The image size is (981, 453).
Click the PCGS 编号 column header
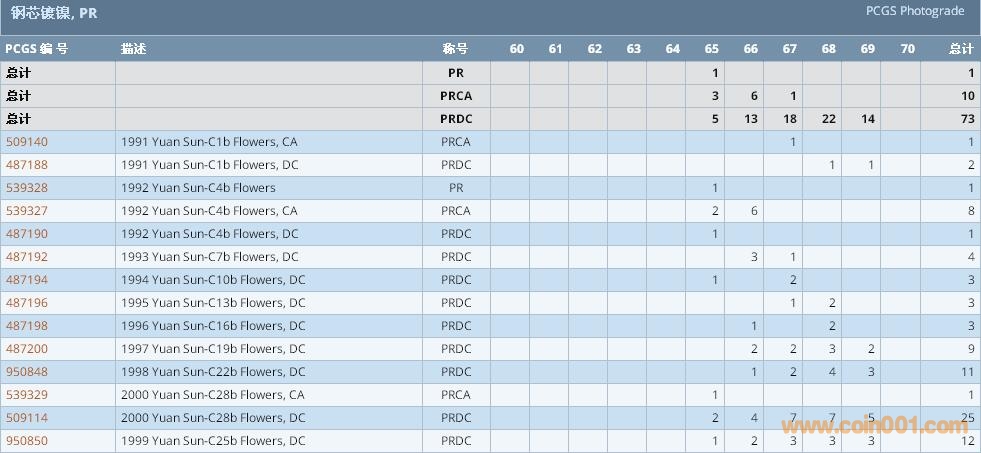37,49
